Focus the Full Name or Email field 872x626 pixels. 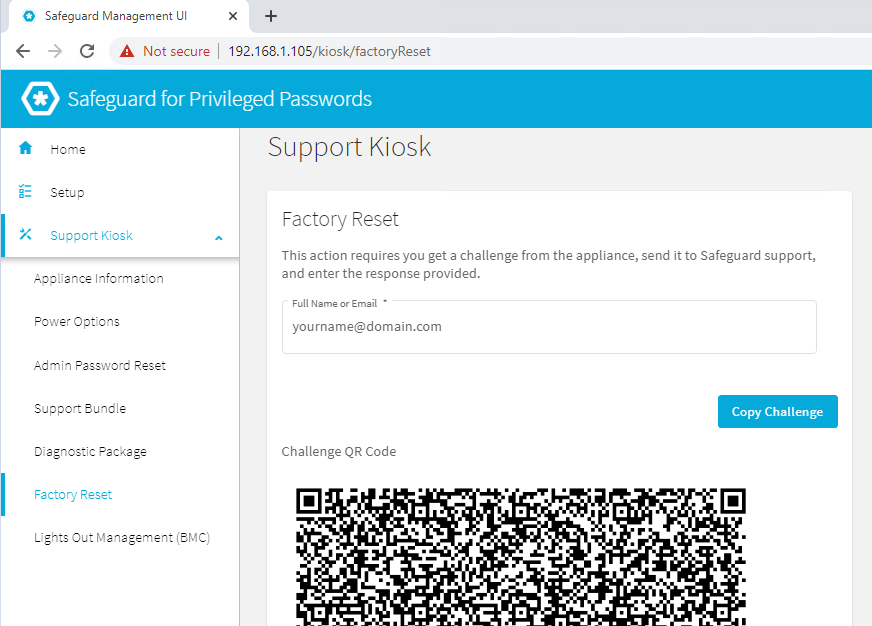[549, 327]
